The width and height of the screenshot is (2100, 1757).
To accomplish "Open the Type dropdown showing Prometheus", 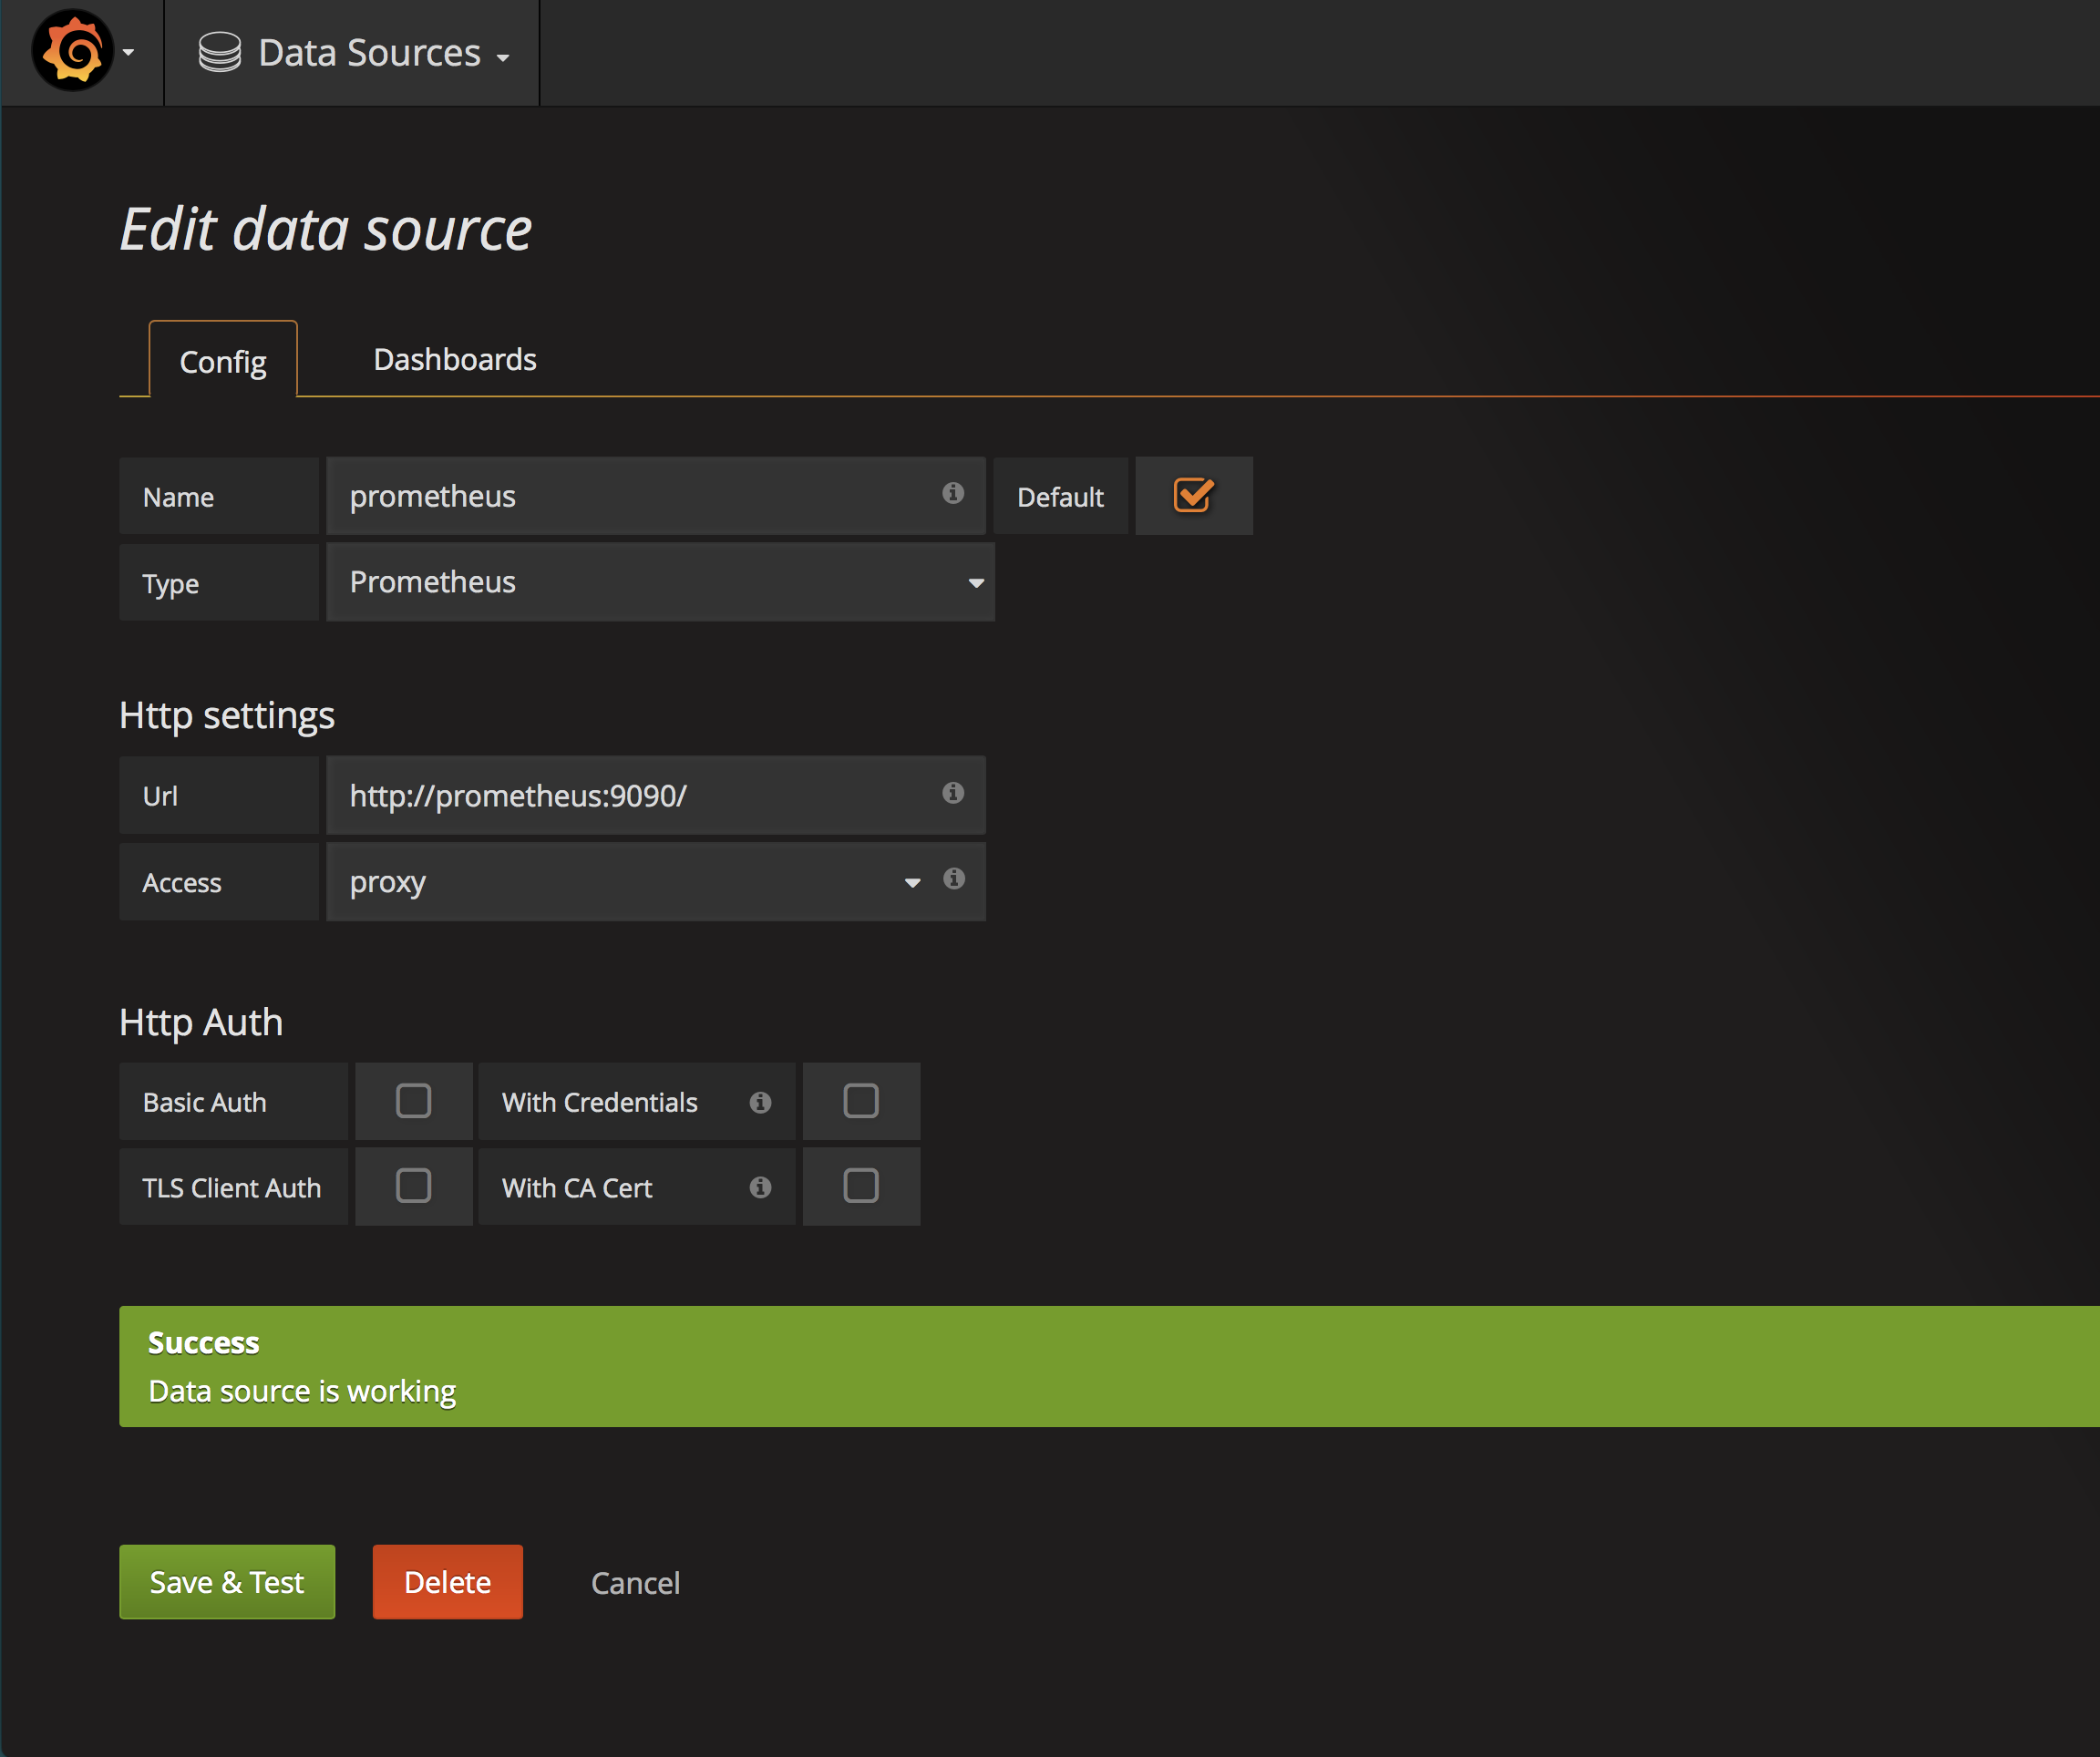I will (x=660, y=582).
